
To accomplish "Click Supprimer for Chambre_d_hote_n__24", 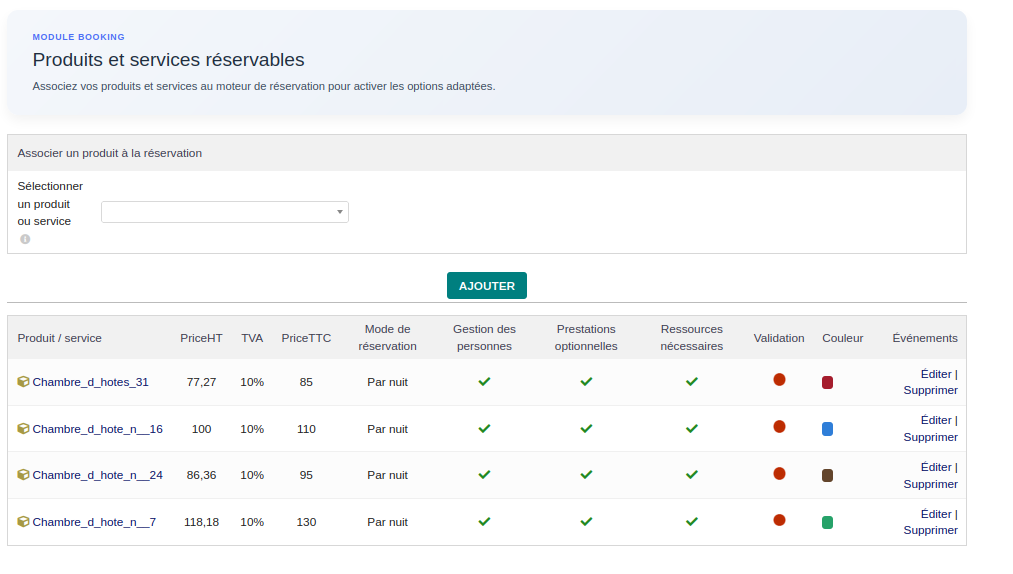I will coord(930,484).
